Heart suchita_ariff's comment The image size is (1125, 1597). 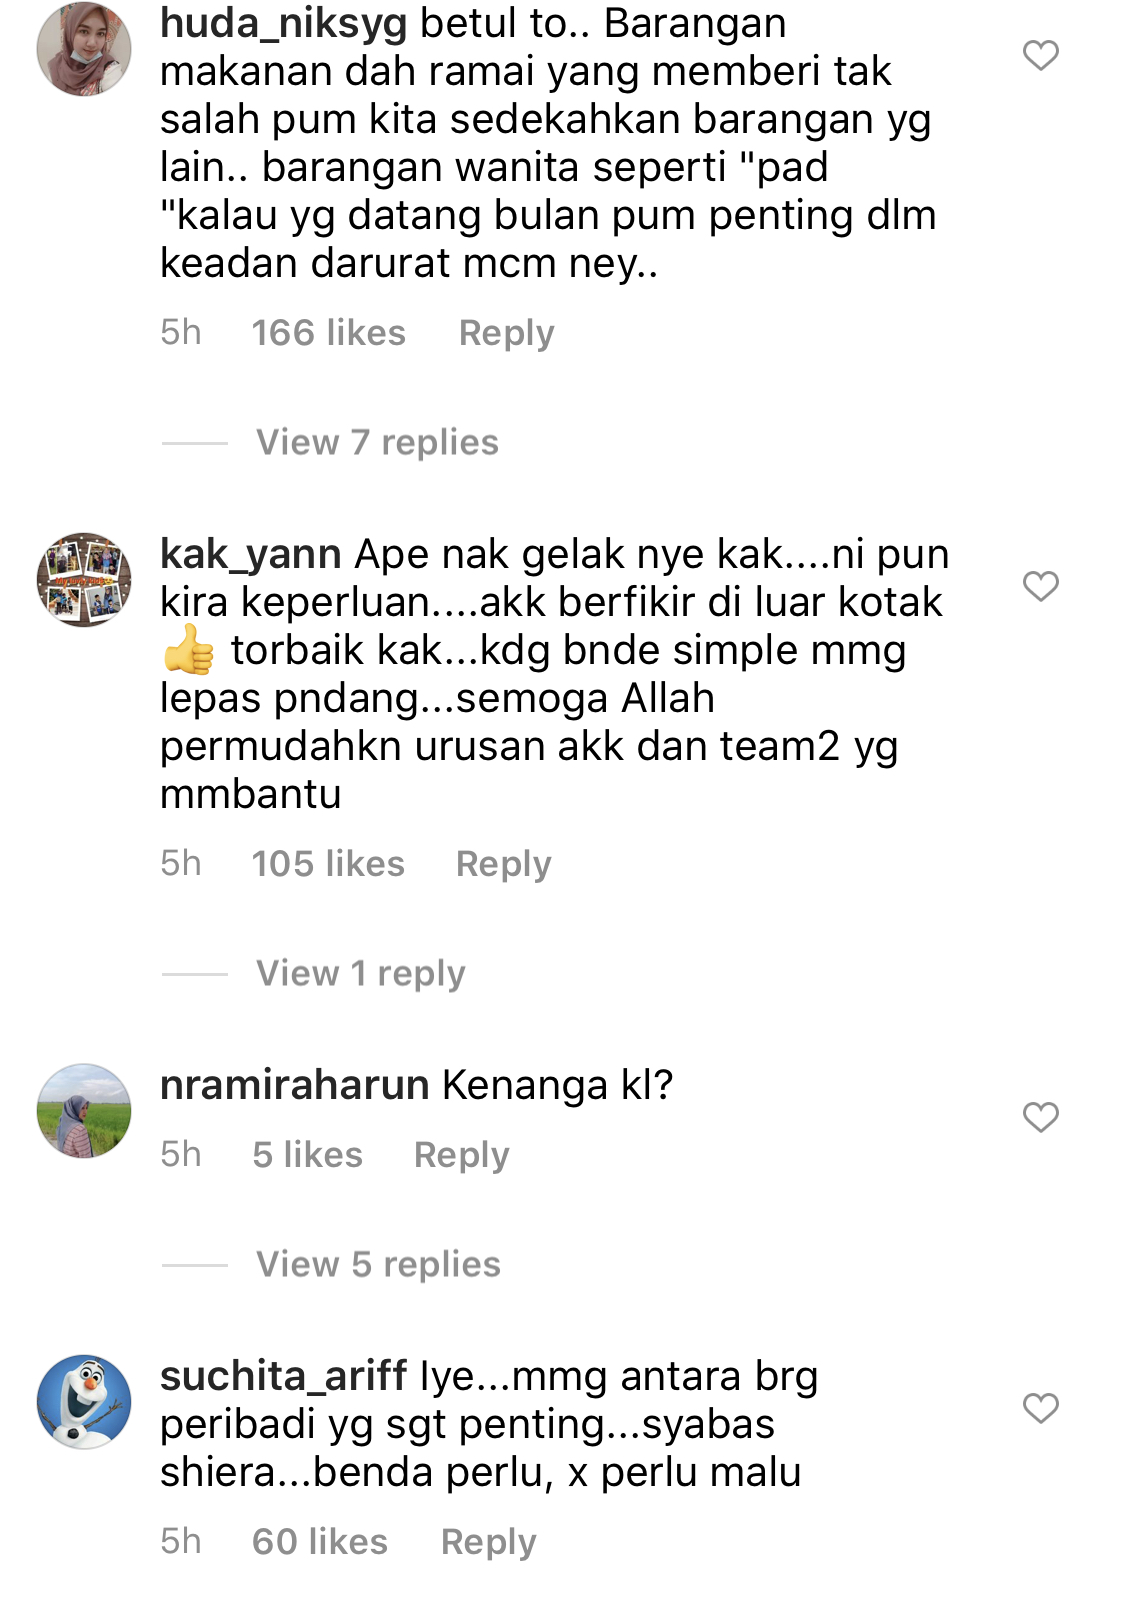click(x=1040, y=1408)
